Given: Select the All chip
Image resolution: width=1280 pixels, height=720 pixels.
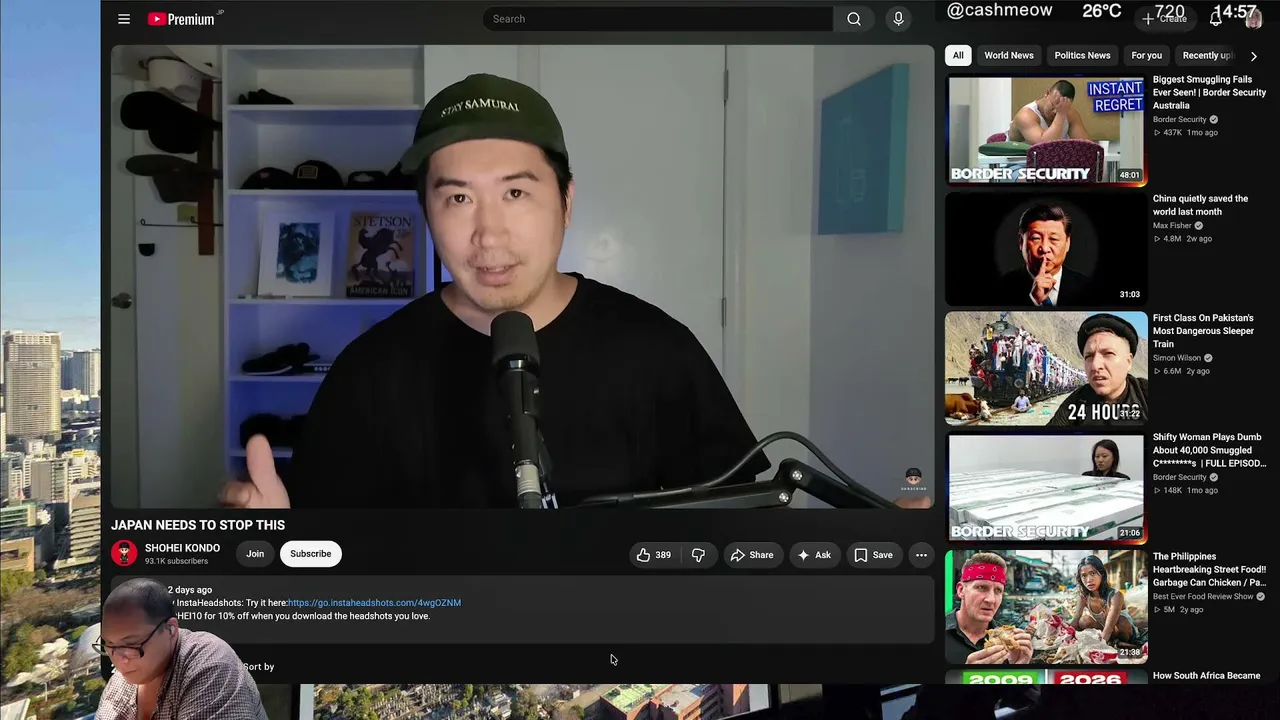Looking at the screenshot, I should (958, 56).
